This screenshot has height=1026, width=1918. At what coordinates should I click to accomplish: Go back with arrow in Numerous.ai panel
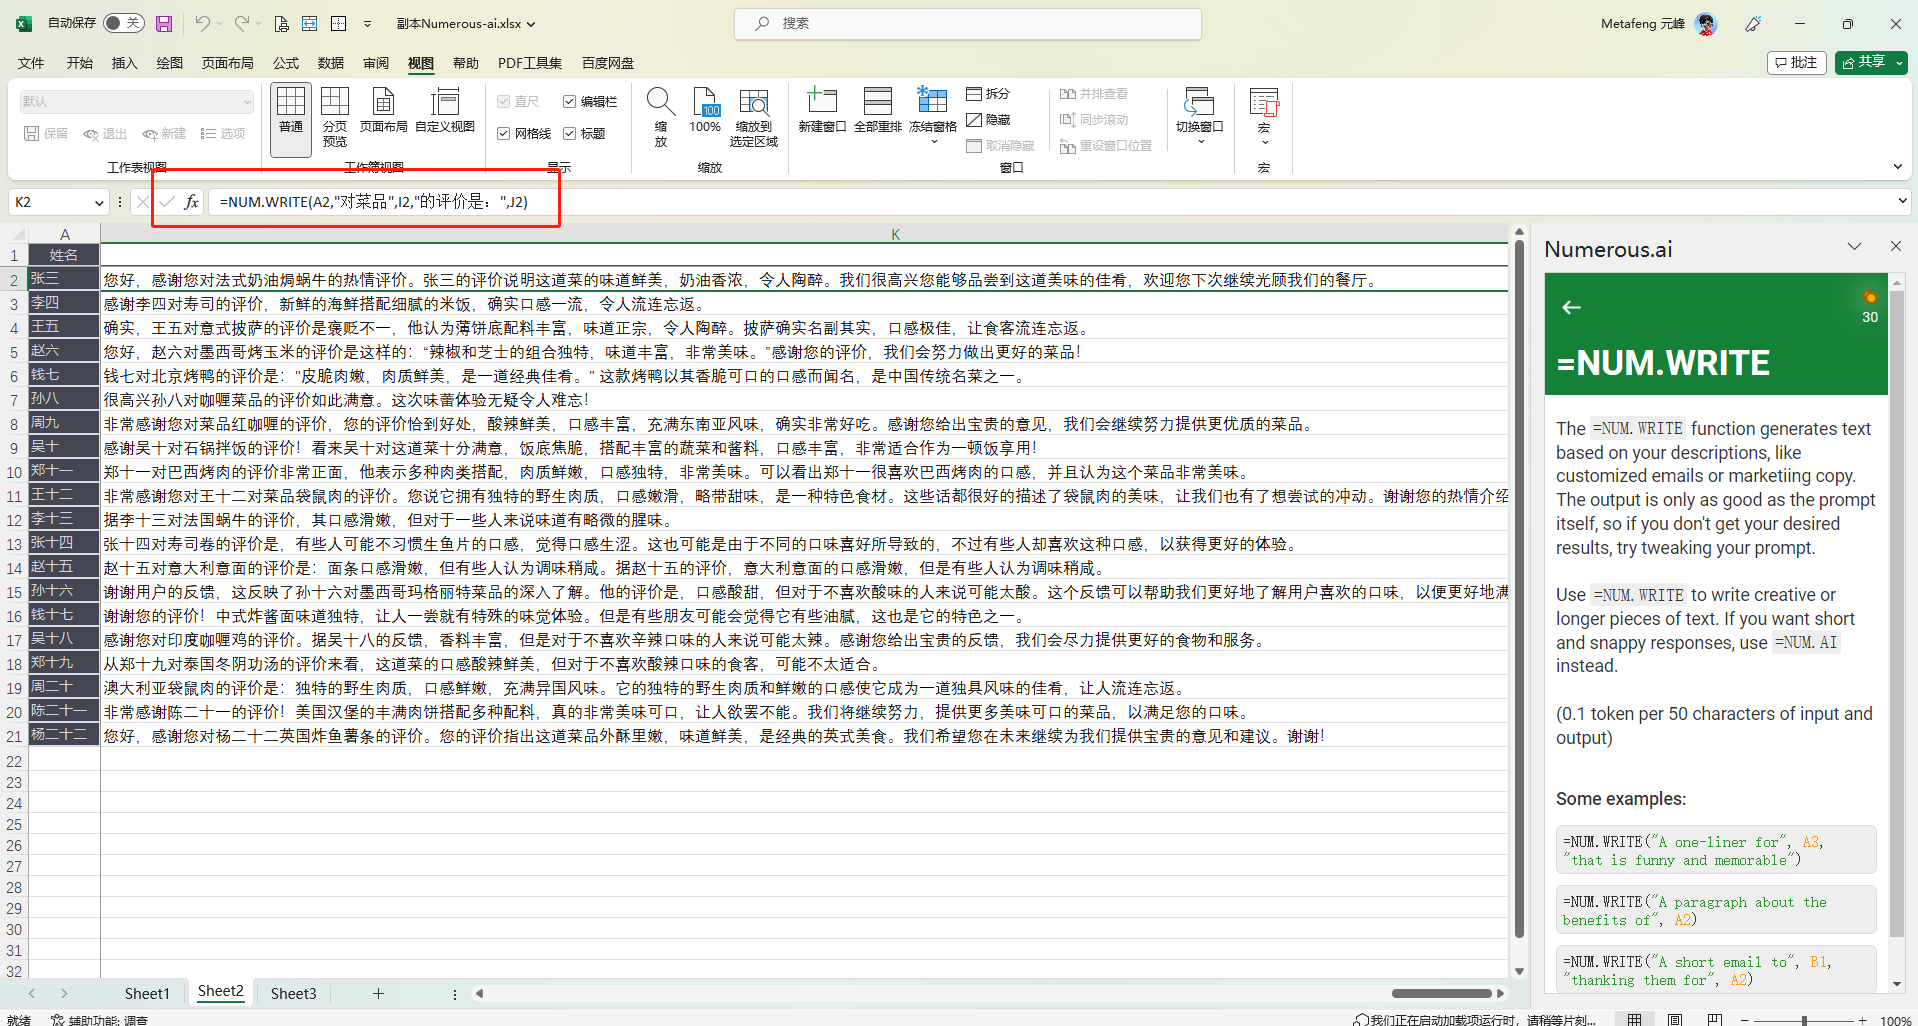pos(1571,308)
